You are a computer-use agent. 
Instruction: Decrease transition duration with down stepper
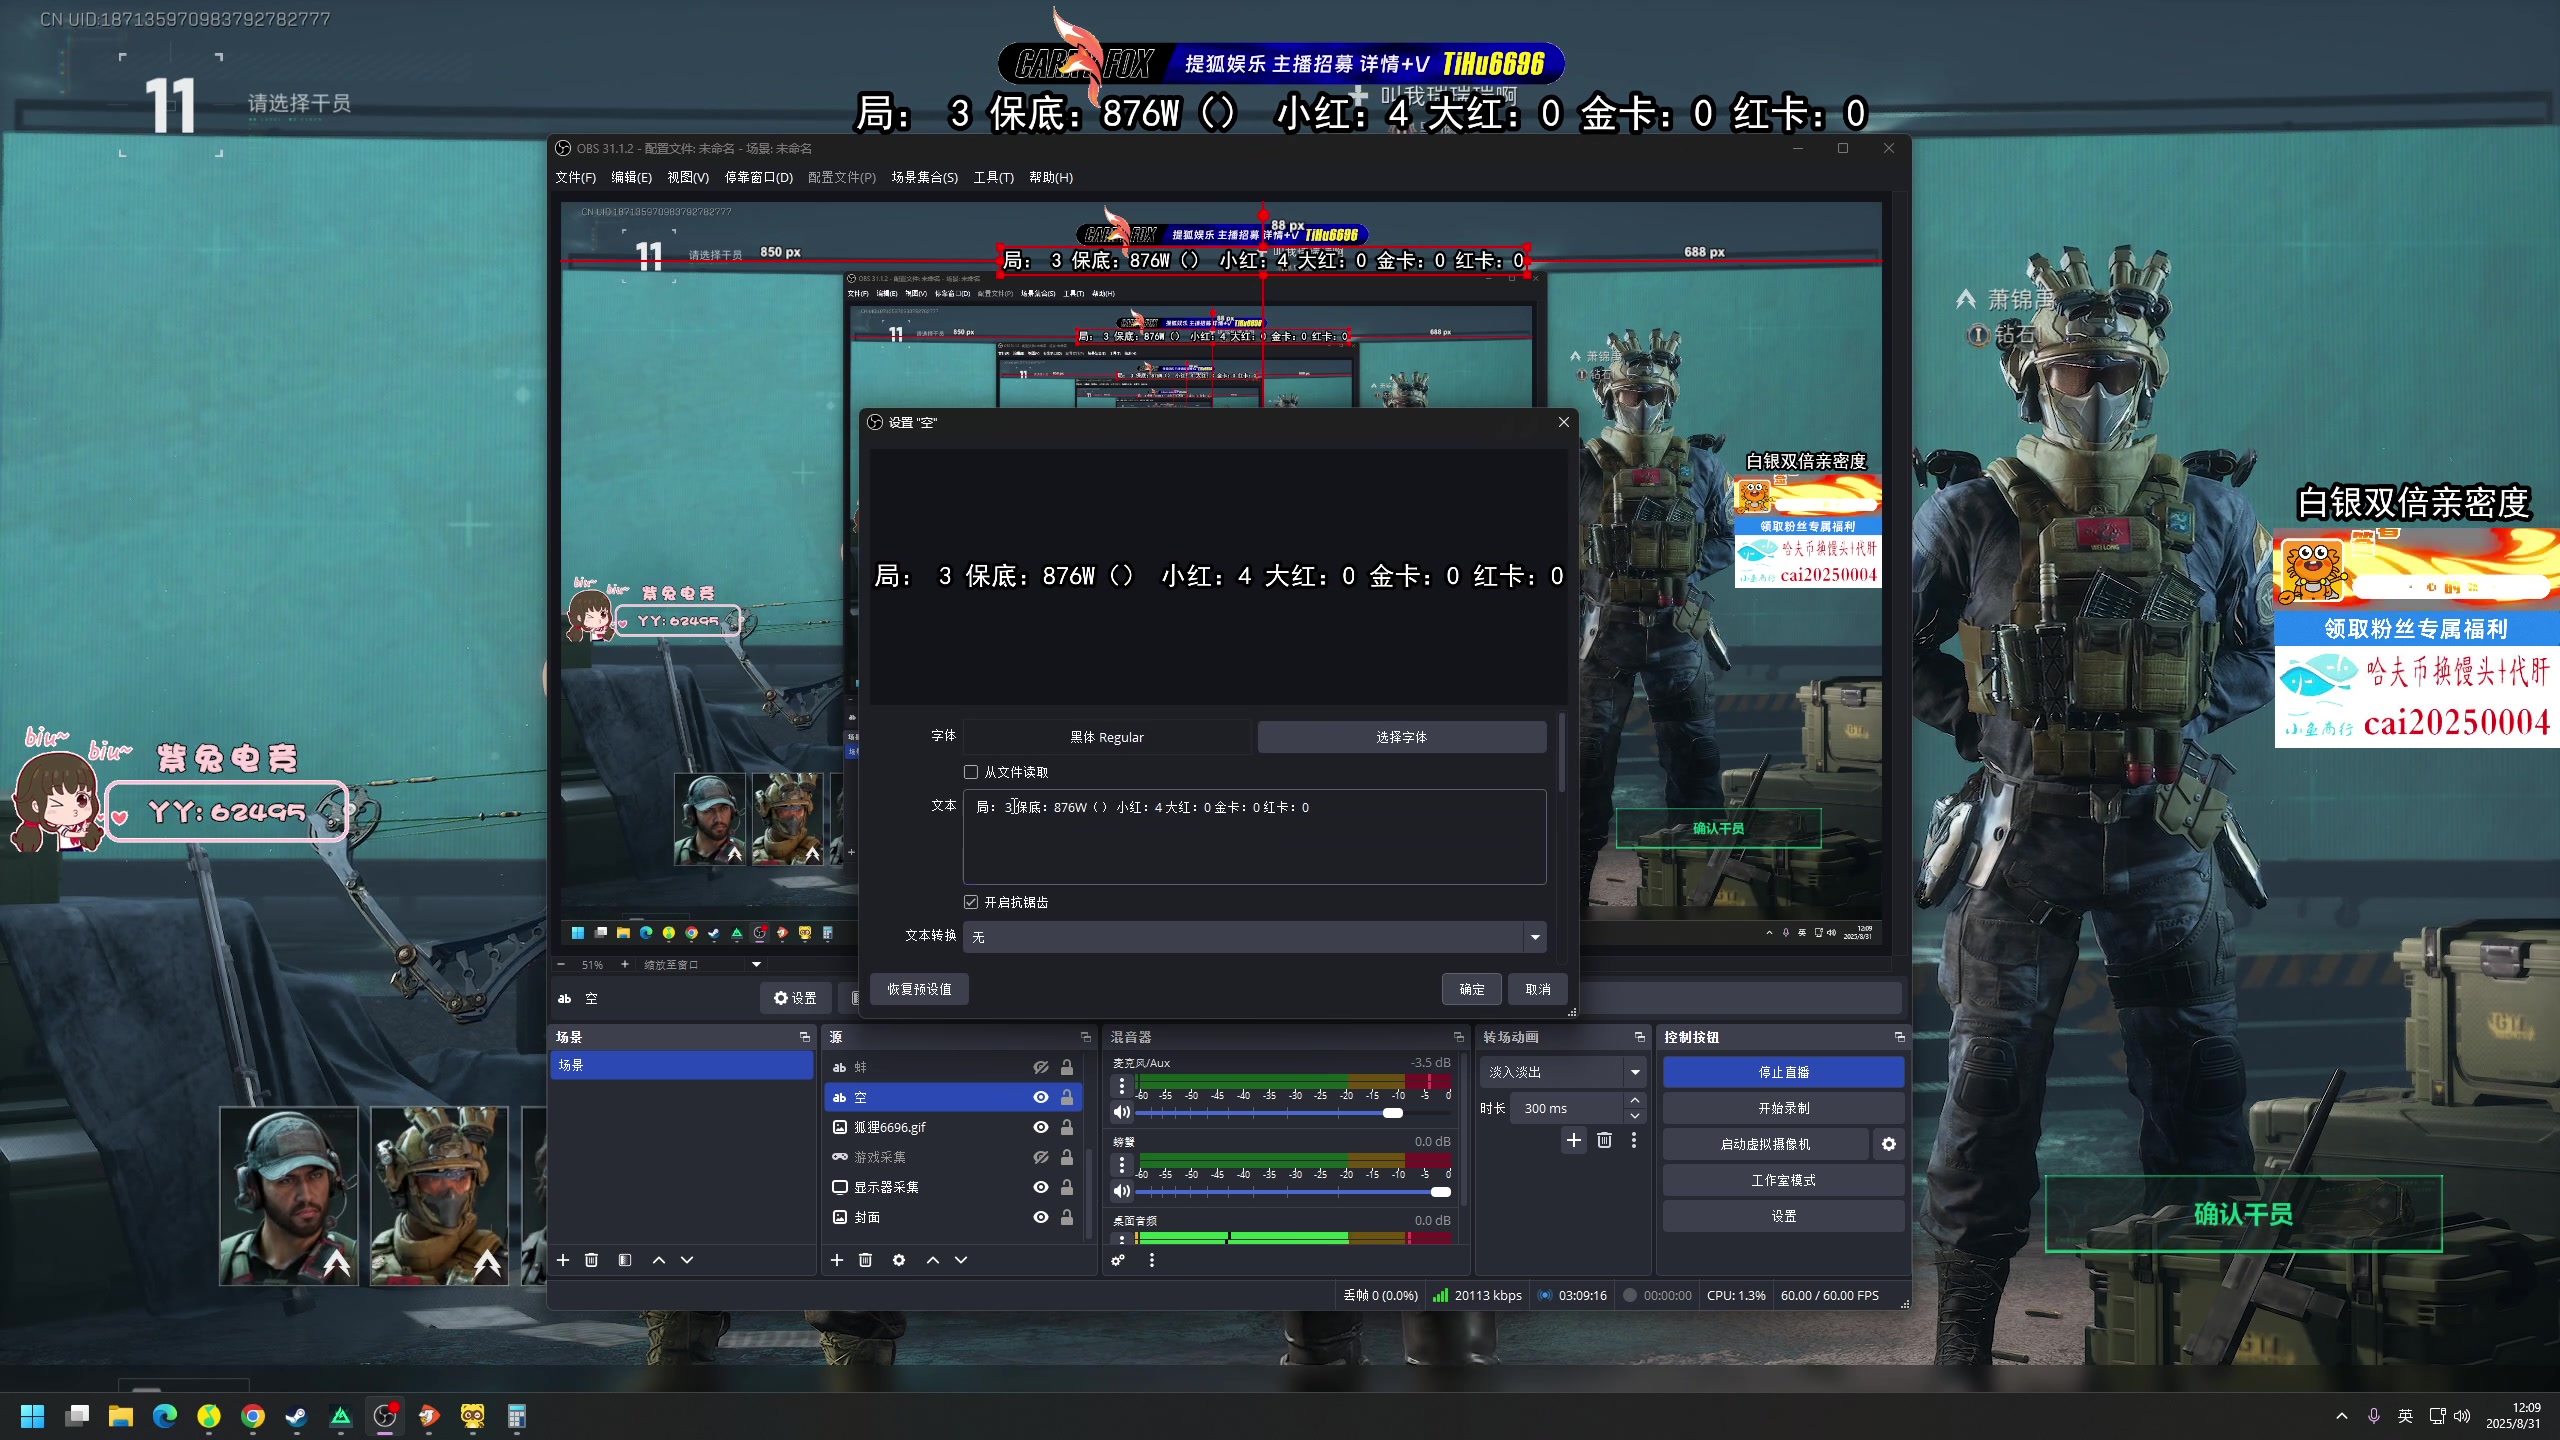[1635, 1116]
